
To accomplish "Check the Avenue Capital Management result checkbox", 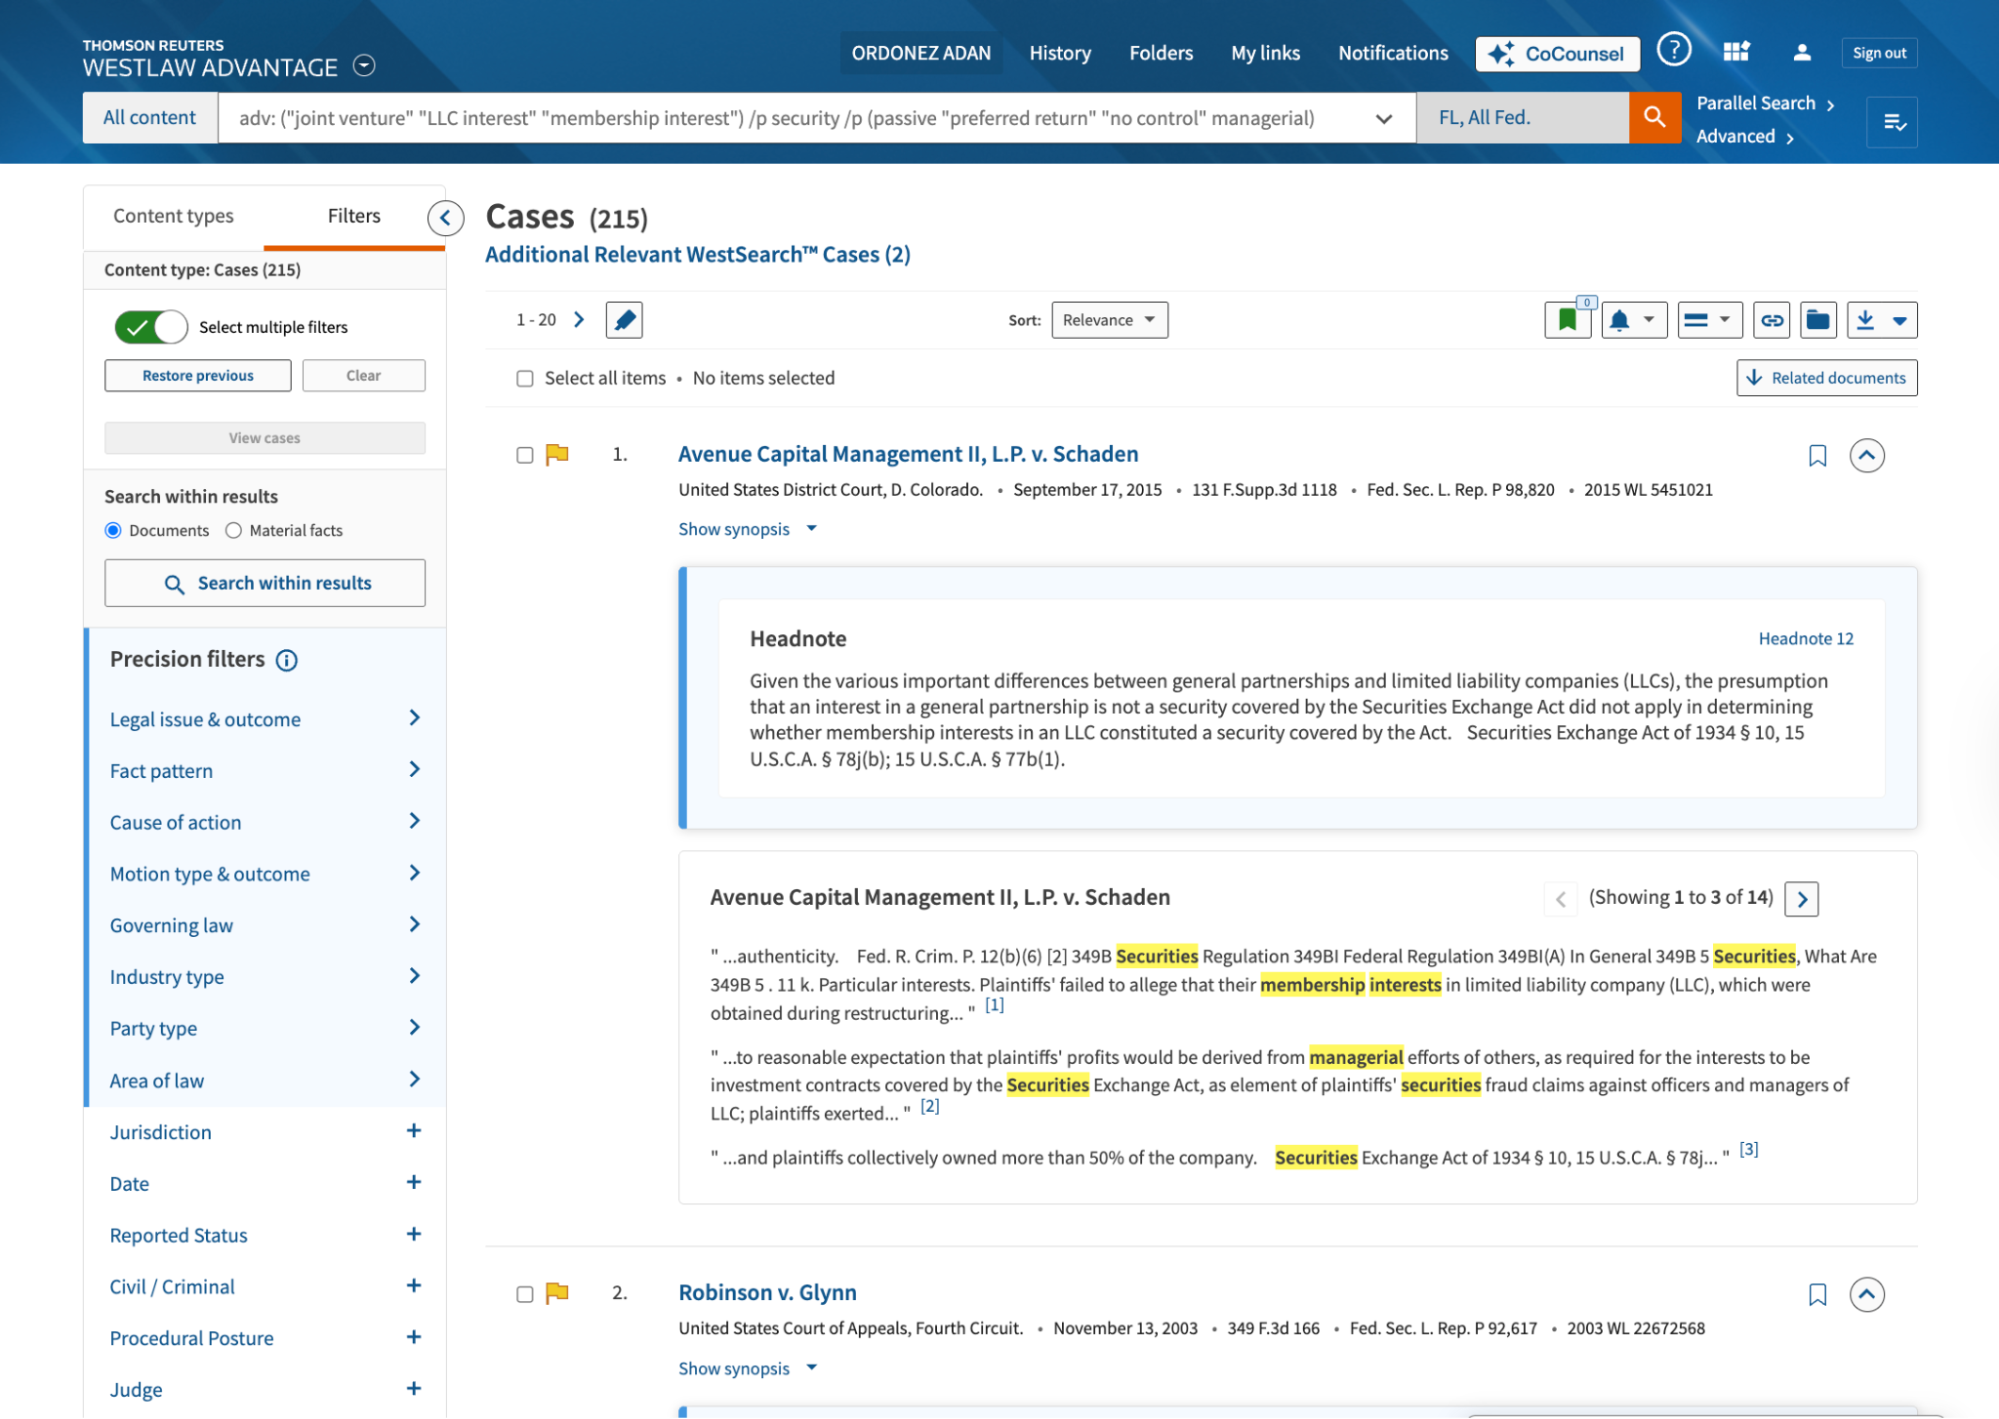I will coord(524,456).
